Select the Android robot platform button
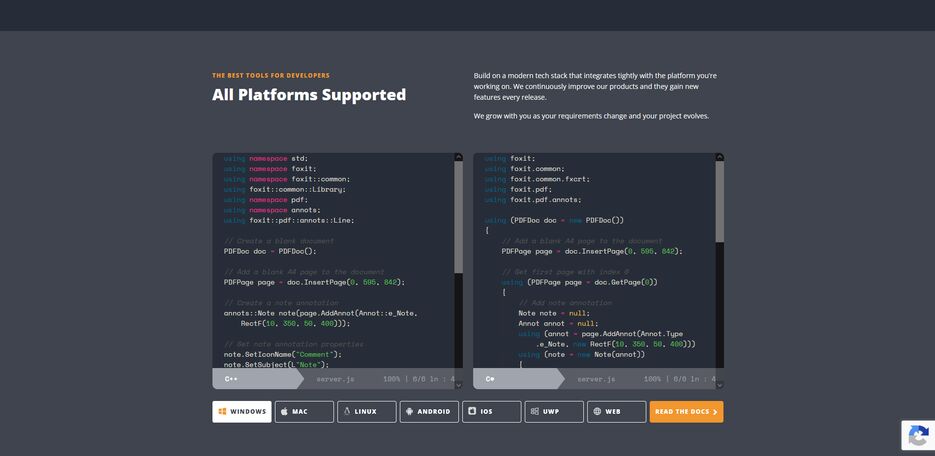This screenshot has width=935, height=456. (x=429, y=411)
